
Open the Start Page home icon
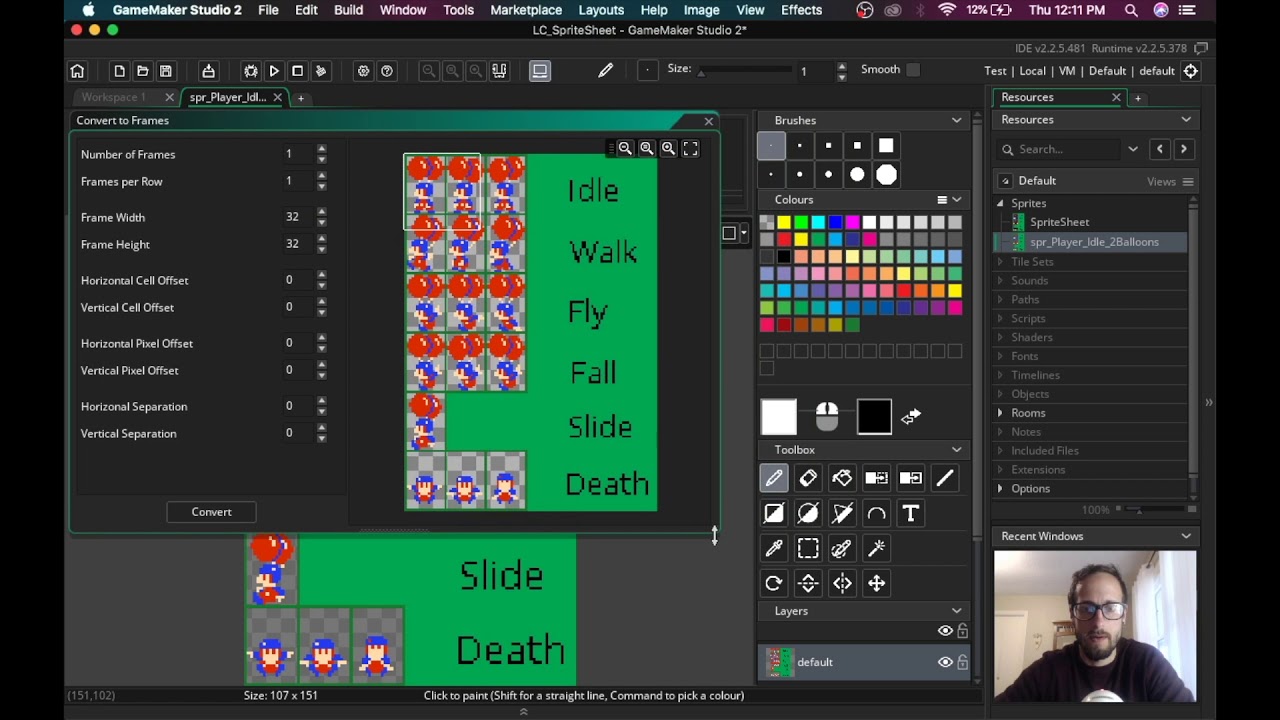[x=77, y=71]
